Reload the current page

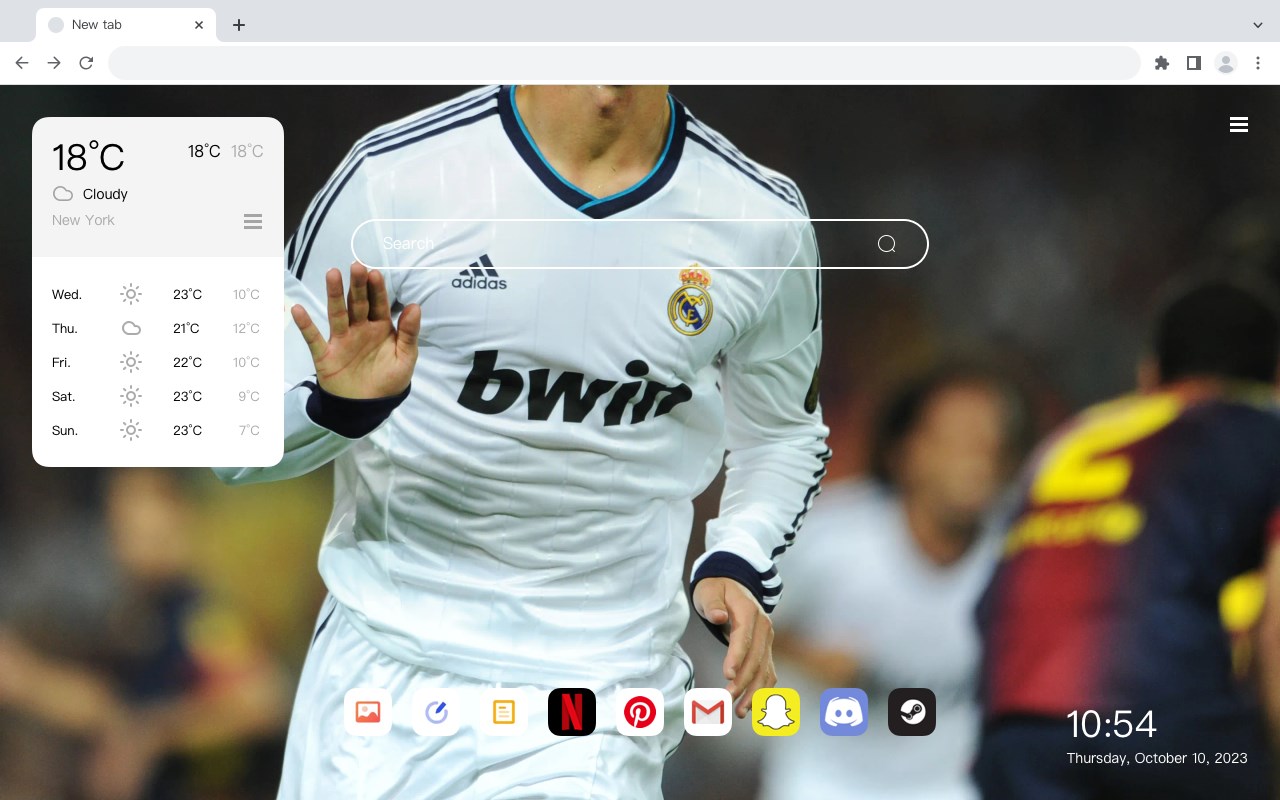[86, 63]
